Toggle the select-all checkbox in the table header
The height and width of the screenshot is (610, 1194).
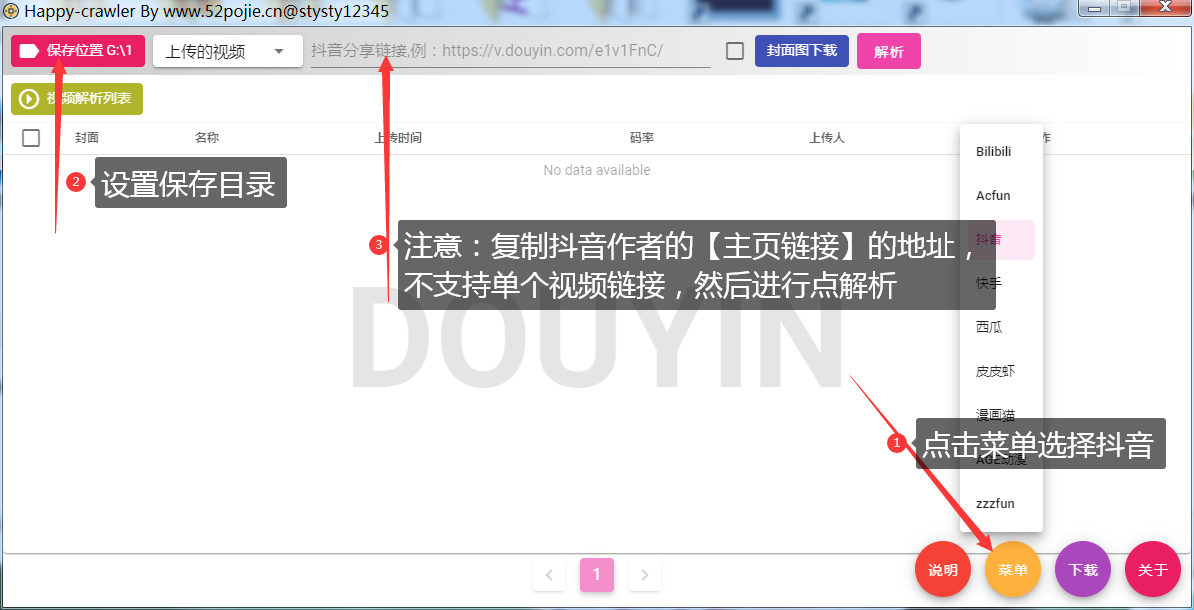click(x=31, y=138)
